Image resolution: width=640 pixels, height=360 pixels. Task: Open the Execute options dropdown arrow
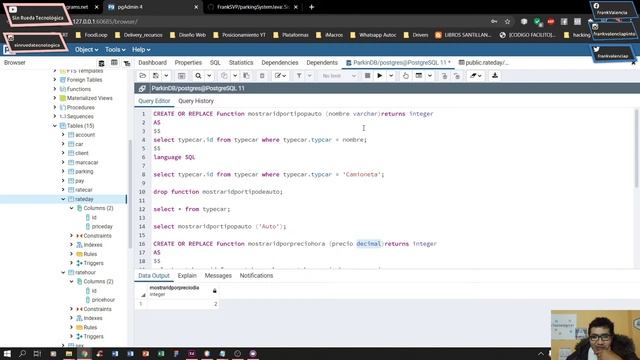click(x=391, y=76)
